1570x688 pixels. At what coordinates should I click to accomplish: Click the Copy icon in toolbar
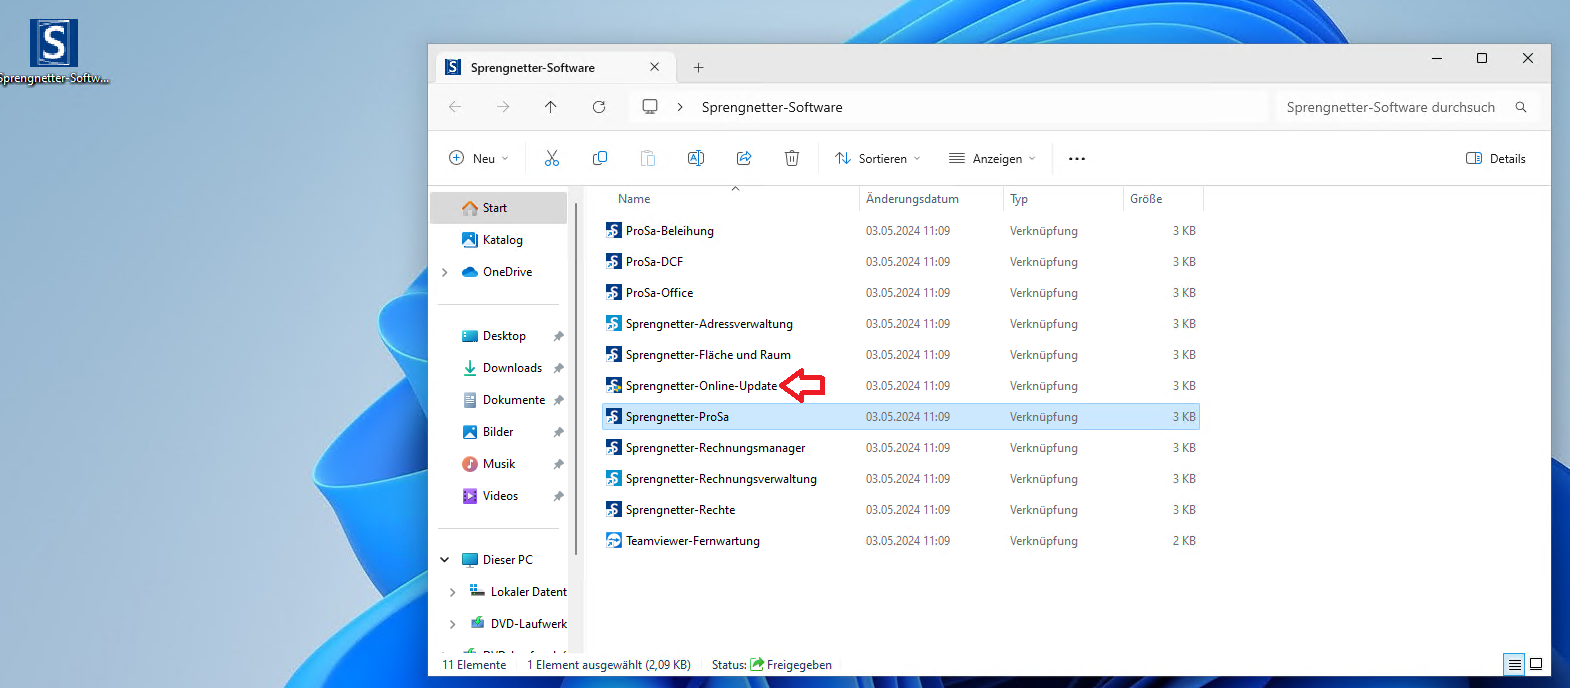(600, 158)
